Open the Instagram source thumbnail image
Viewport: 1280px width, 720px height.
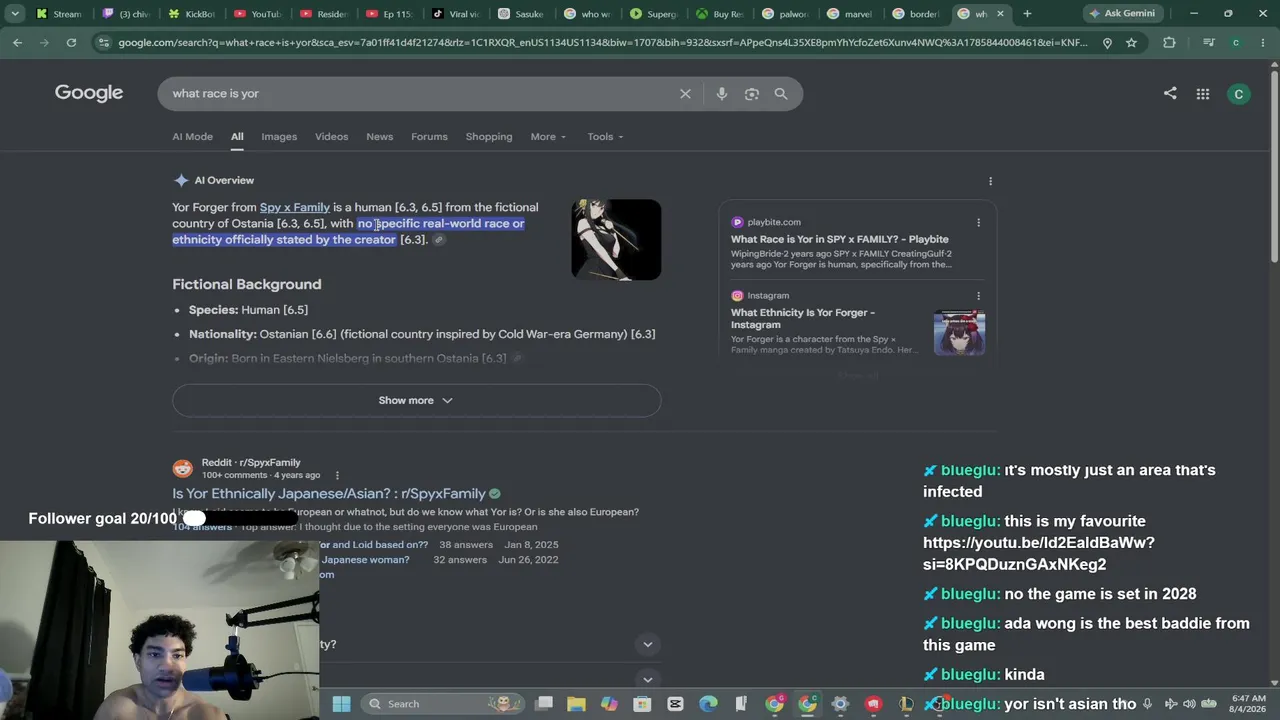(x=959, y=333)
